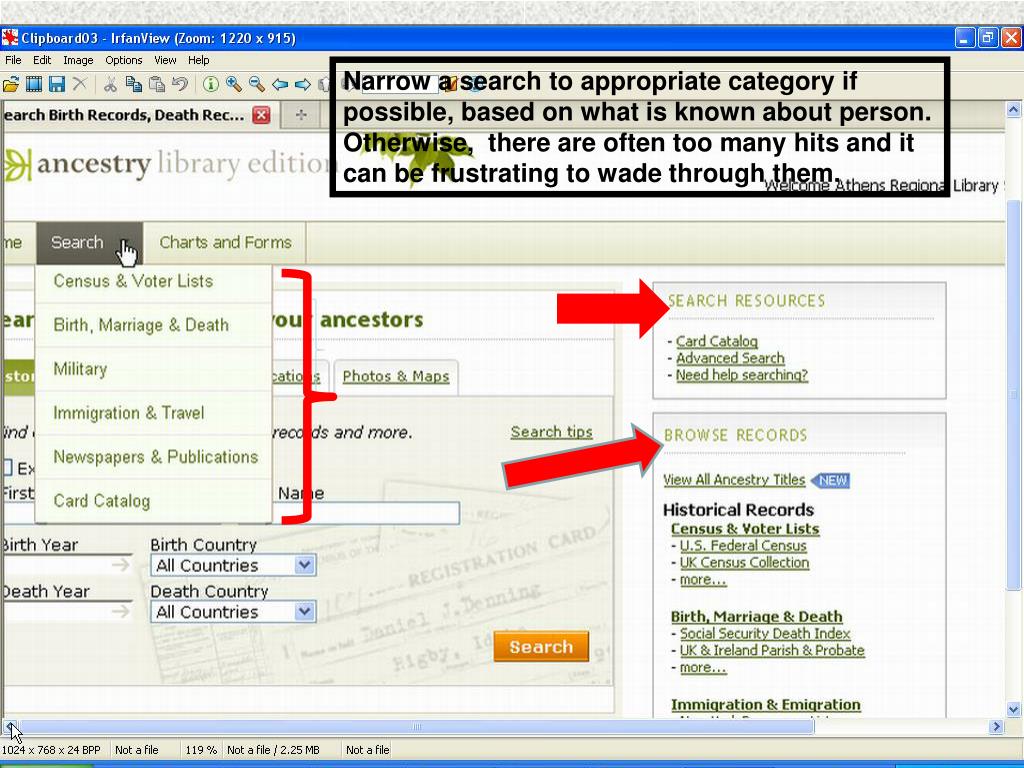Open UK Census Collection link
Image resolution: width=1024 pixels, height=768 pixels.
pyautogui.click(x=744, y=563)
